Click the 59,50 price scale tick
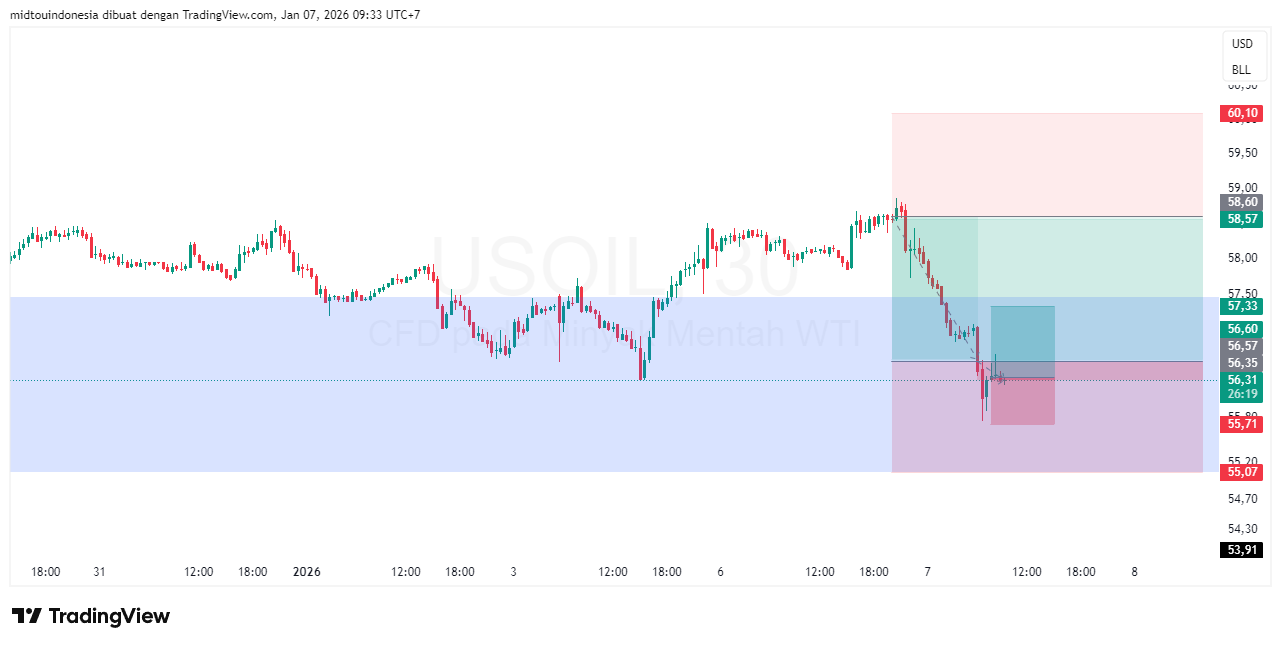 [1241, 153]
